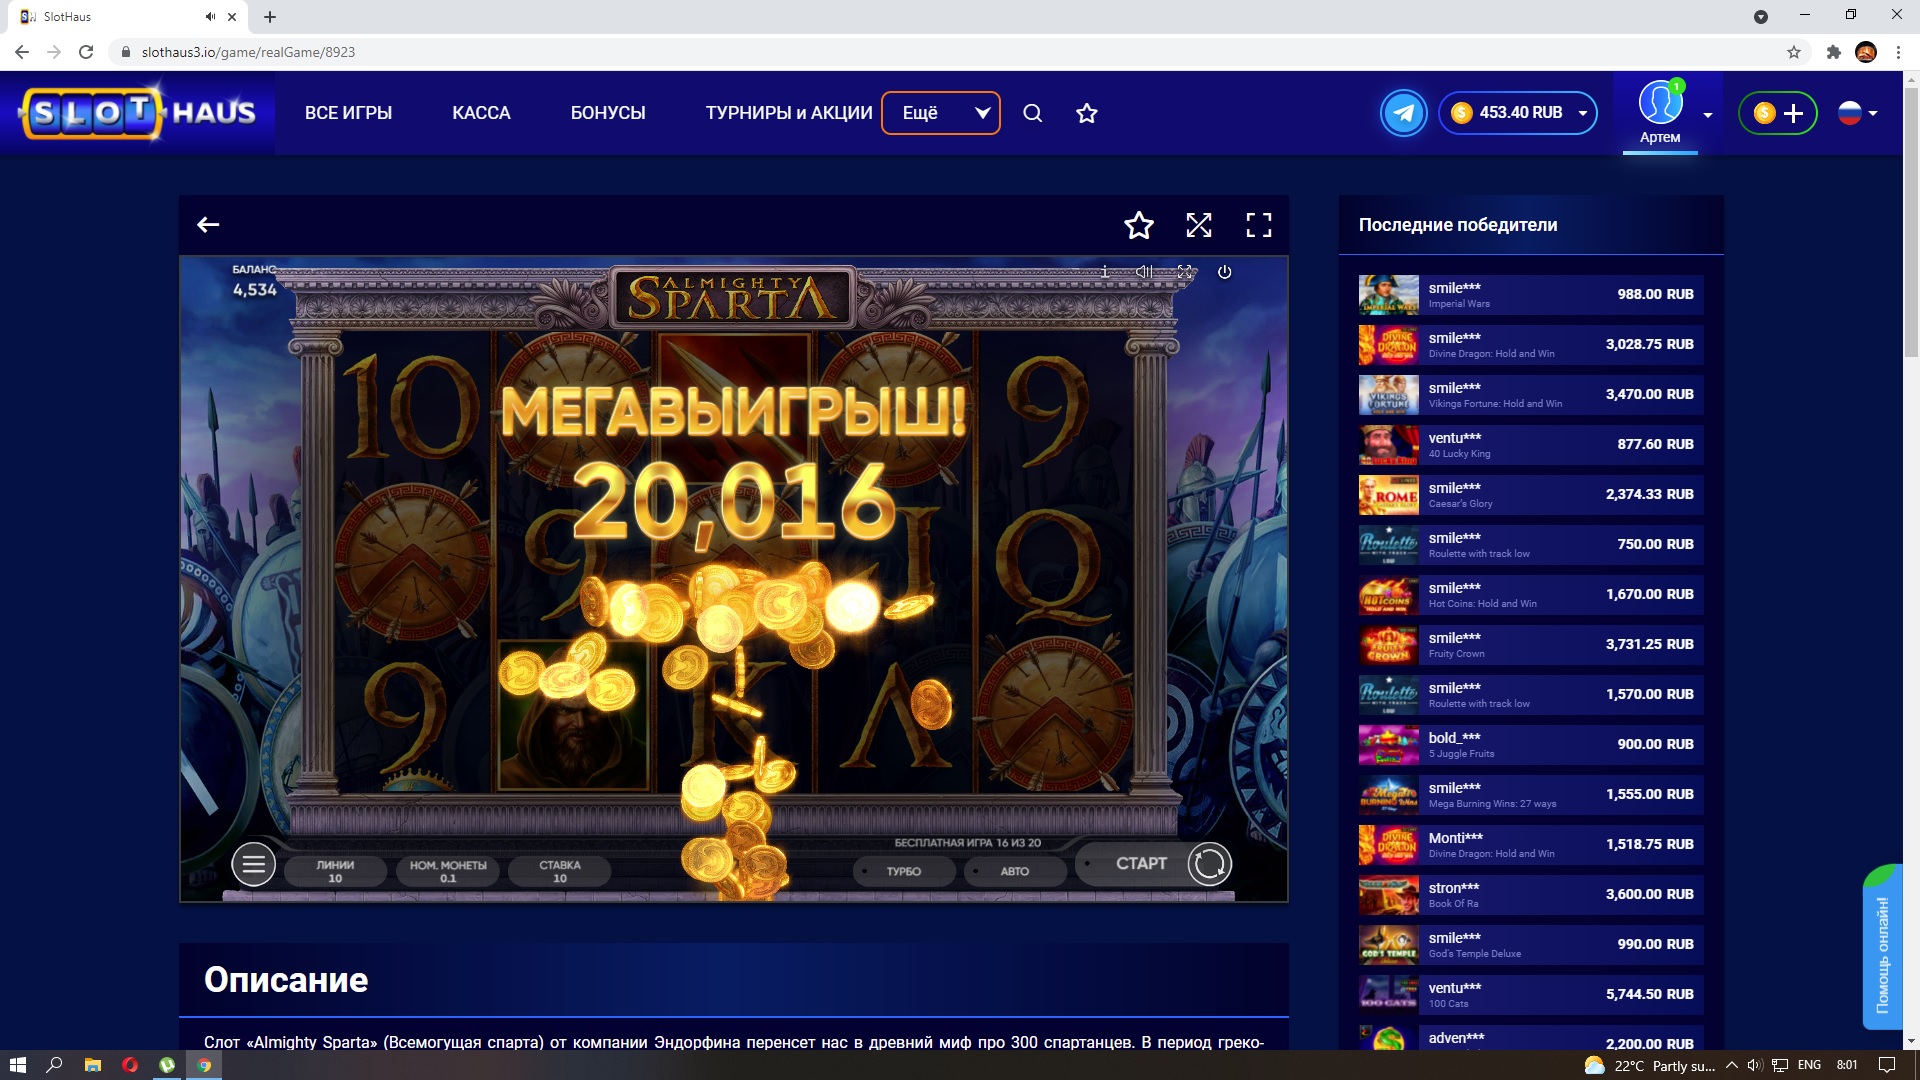Click the Chrome browser taskbar icon

207,1063
